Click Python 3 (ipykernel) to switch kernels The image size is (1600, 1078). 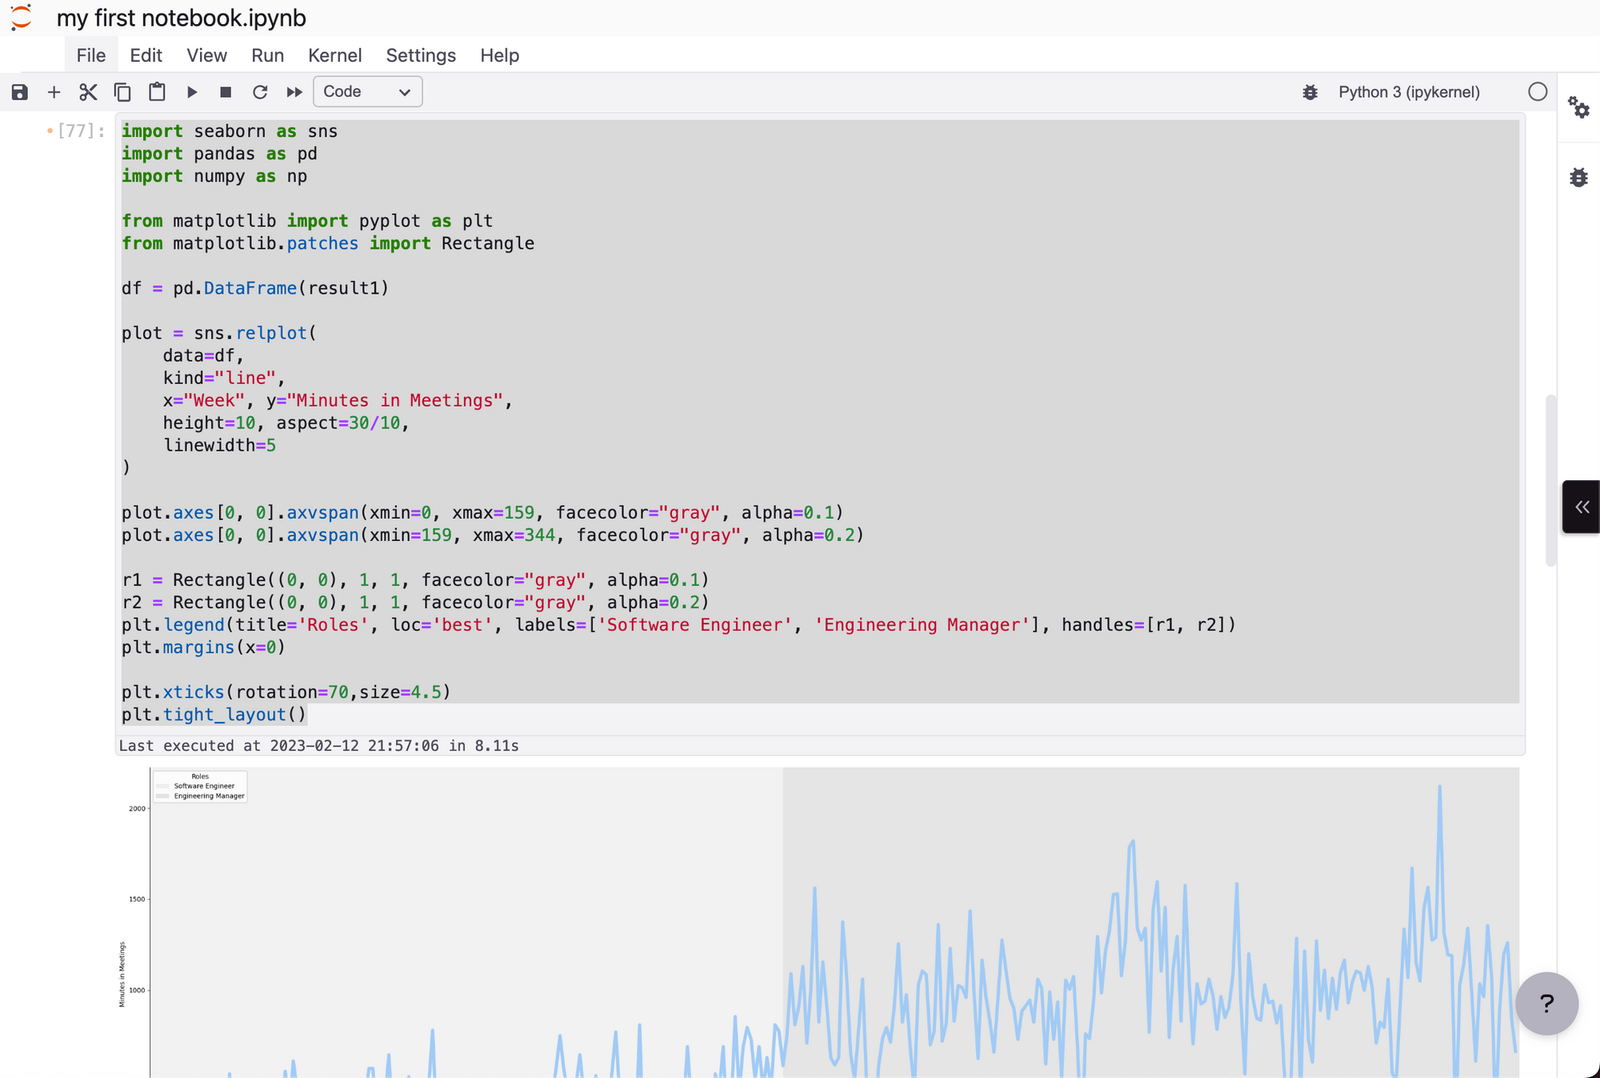pos(1409,91)
